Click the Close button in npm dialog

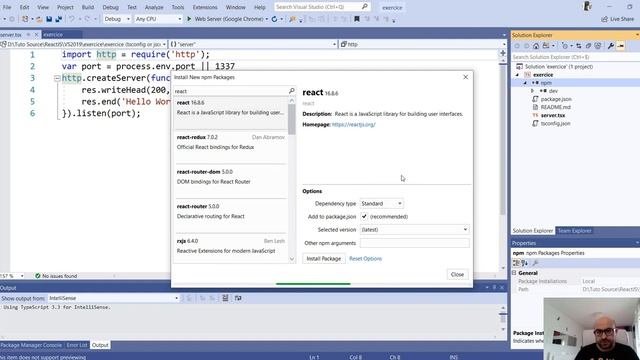pyautogui.click(x=457, y=274)
